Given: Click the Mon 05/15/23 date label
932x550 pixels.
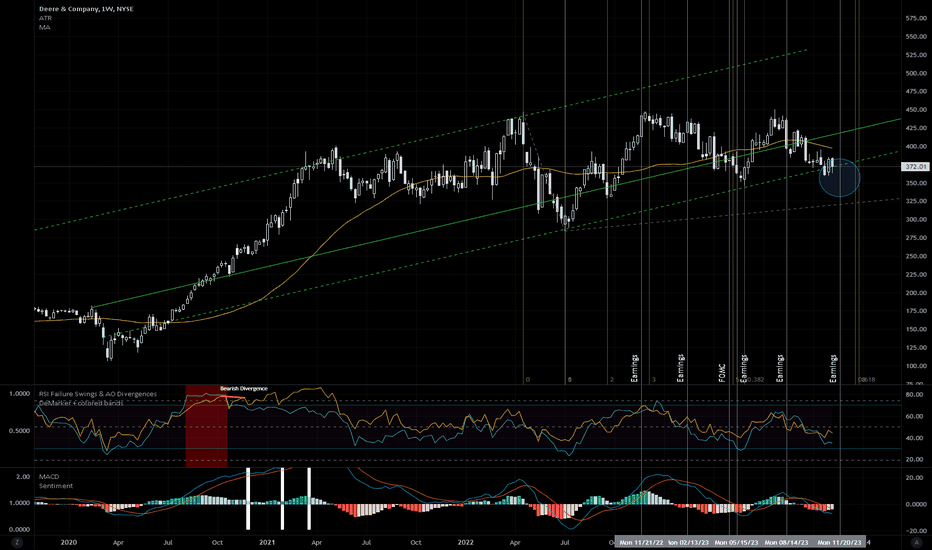Looking at the screenshot, I should 736,542.
